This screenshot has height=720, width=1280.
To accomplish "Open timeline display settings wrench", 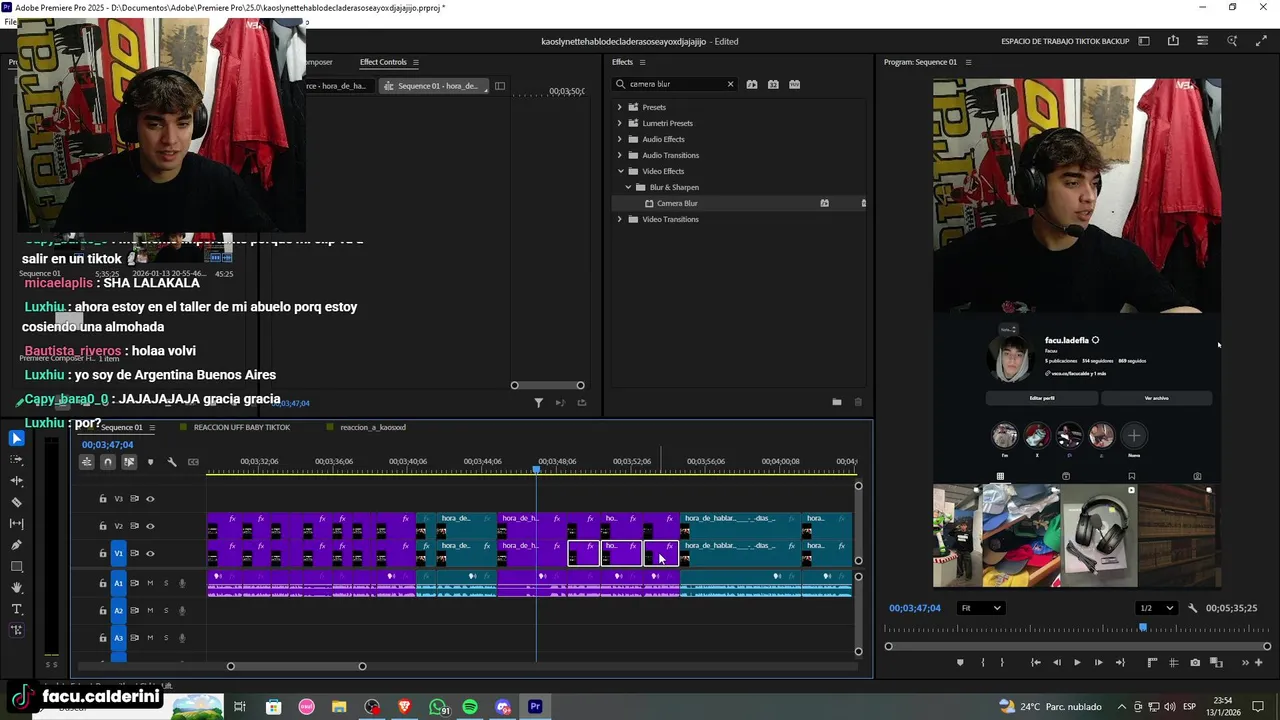I will pos(172,462).
